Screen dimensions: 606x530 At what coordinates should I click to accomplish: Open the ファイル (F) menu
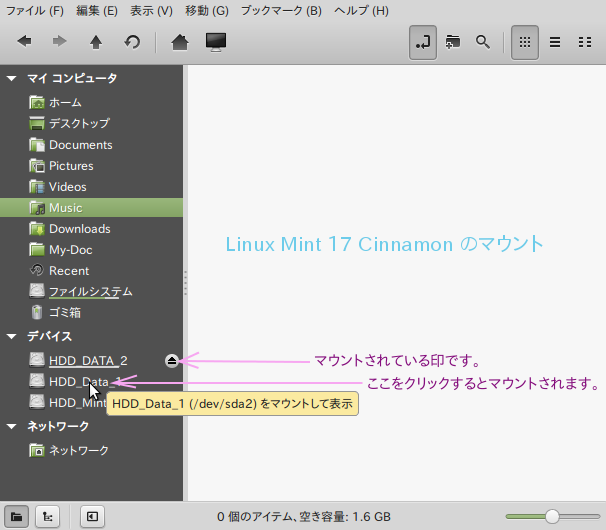click(x=35, y=10)
